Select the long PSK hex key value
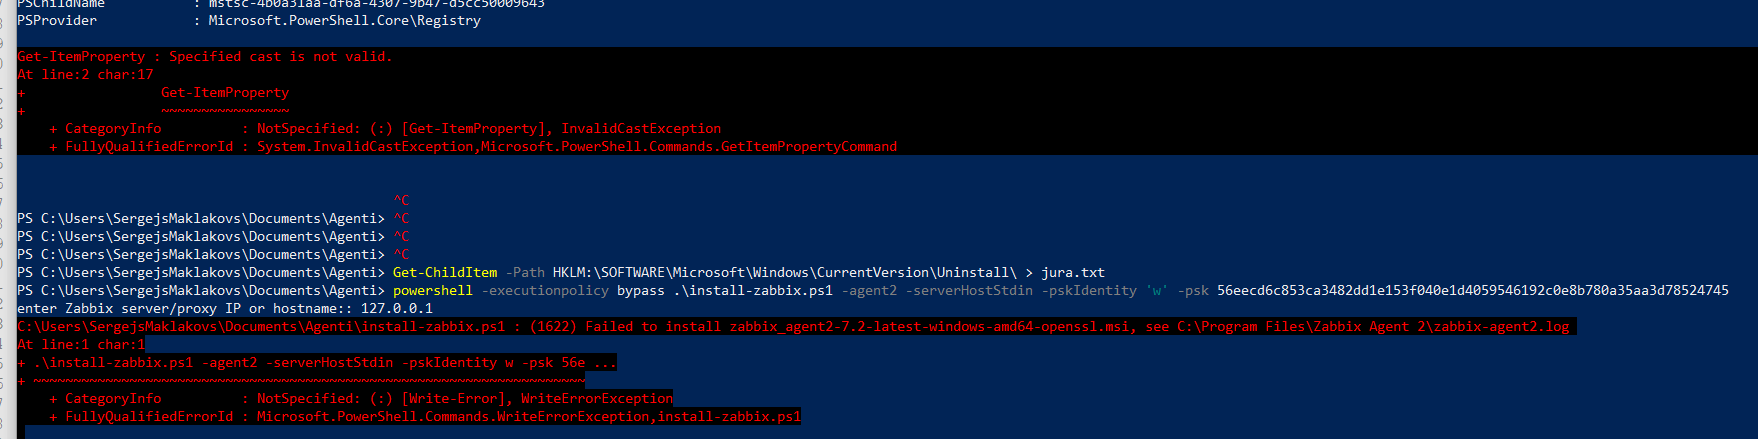This screenshot has height=439, width=1758. tap(1473, 290)
